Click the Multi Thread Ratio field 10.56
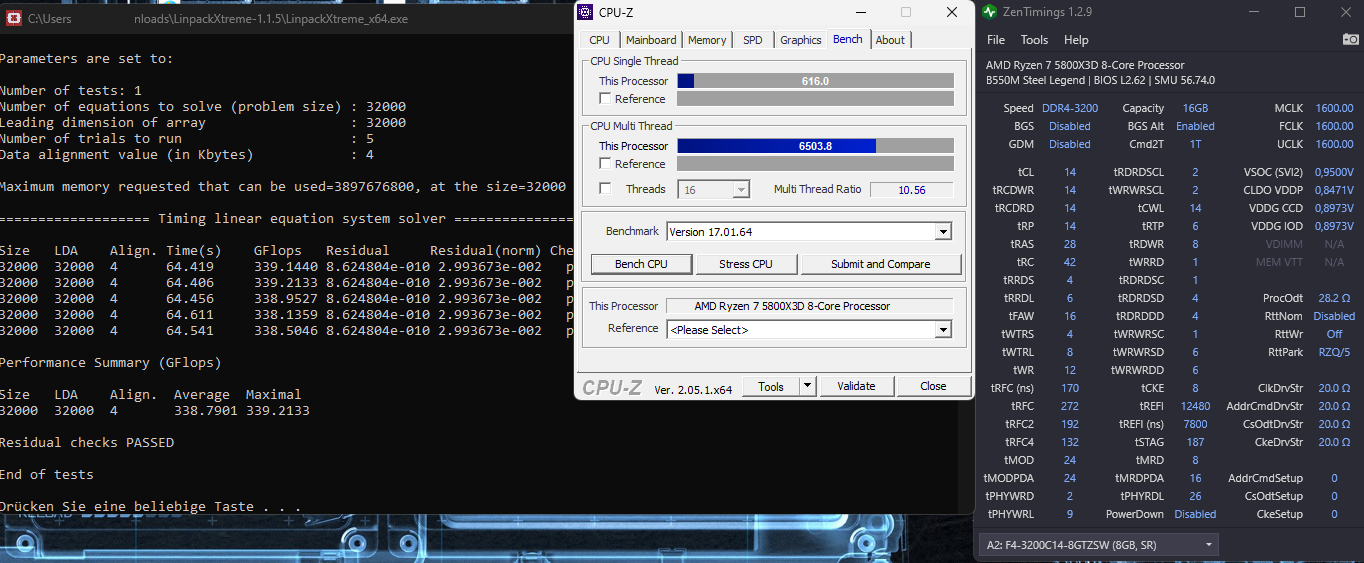The width and height of the screenshot is (1364, 563). (911, 189)
